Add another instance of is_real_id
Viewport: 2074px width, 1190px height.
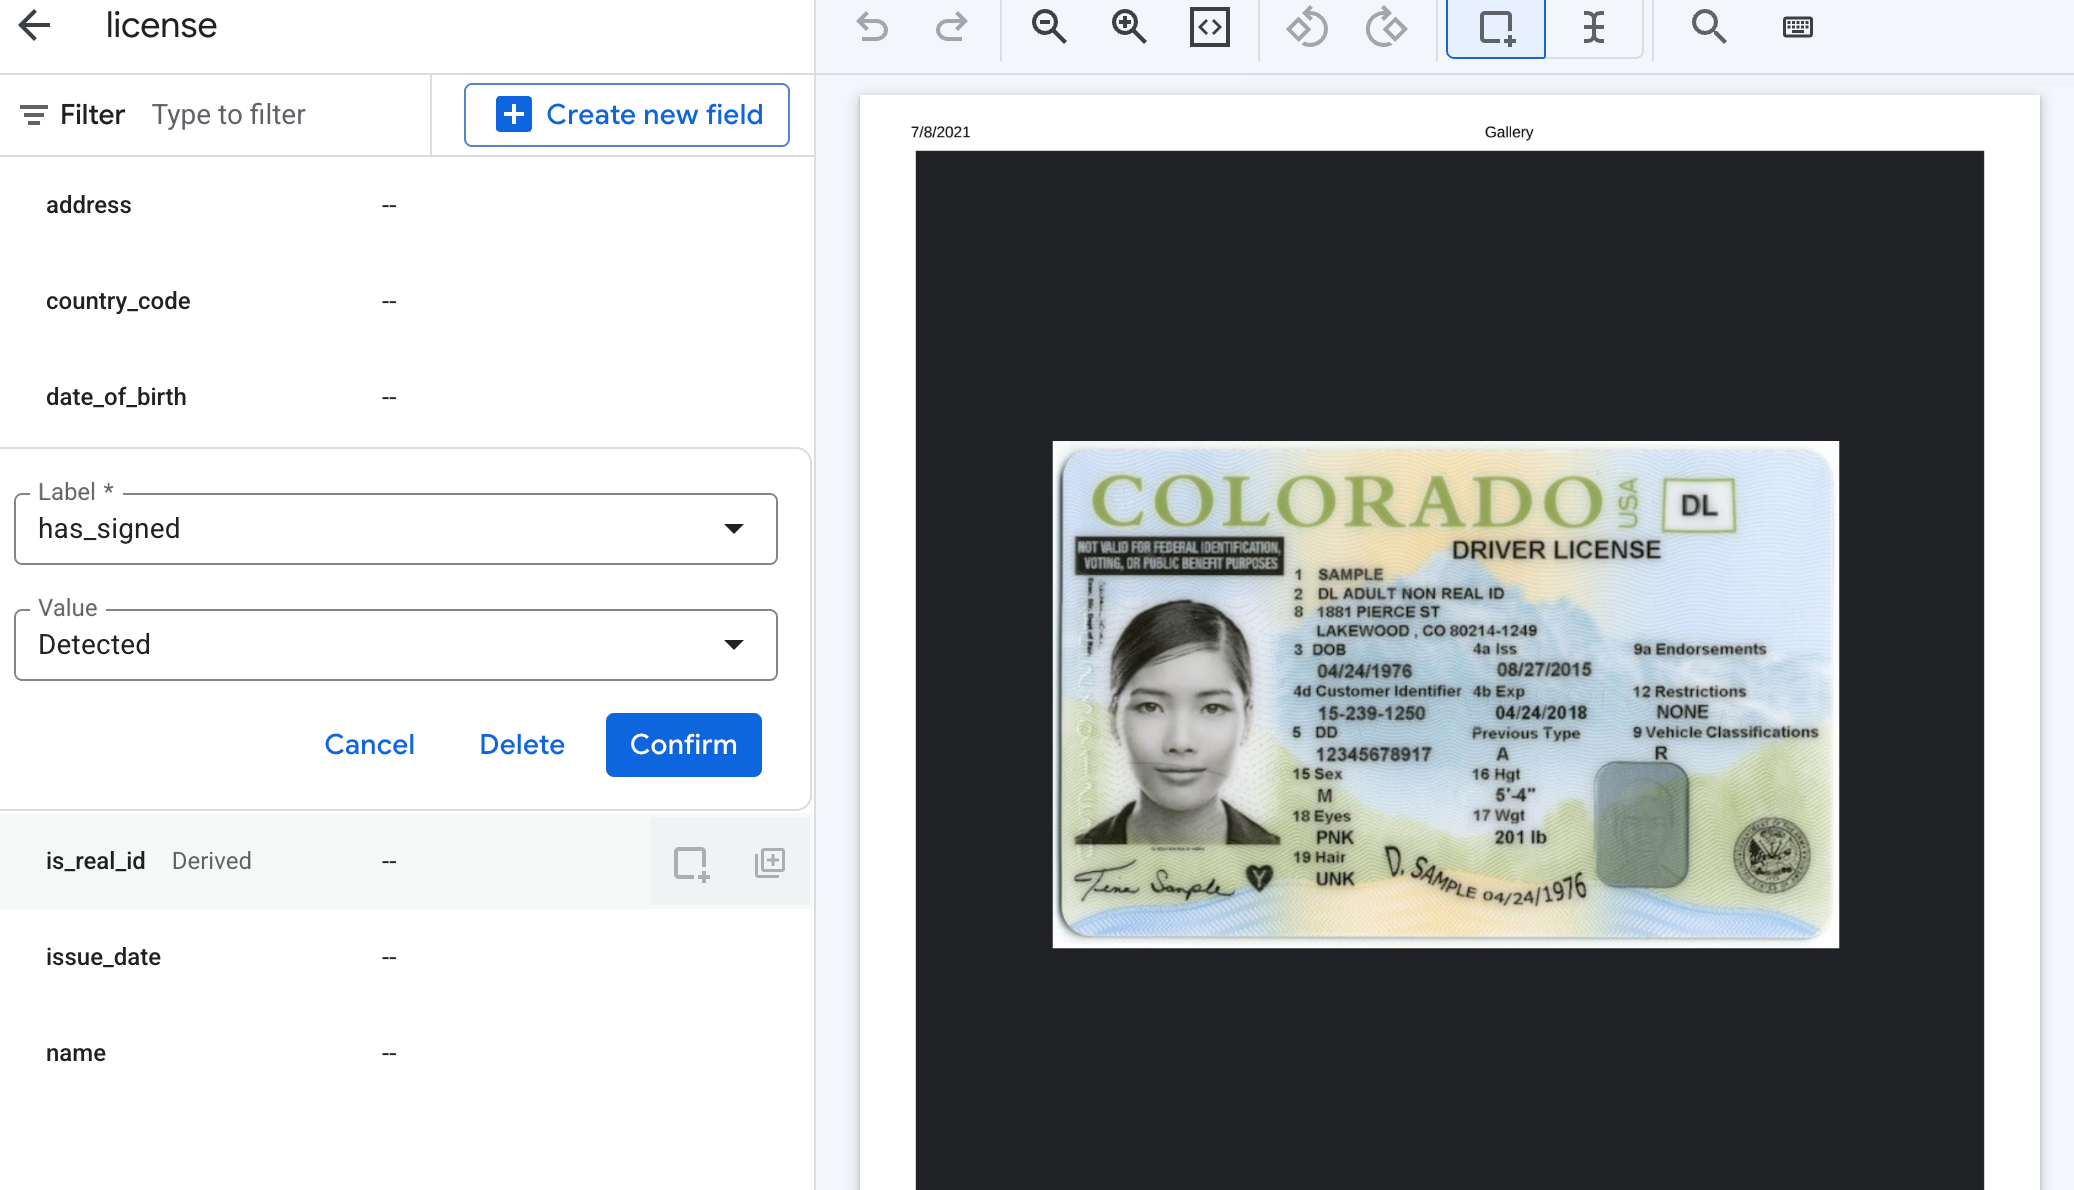point(768,861)
